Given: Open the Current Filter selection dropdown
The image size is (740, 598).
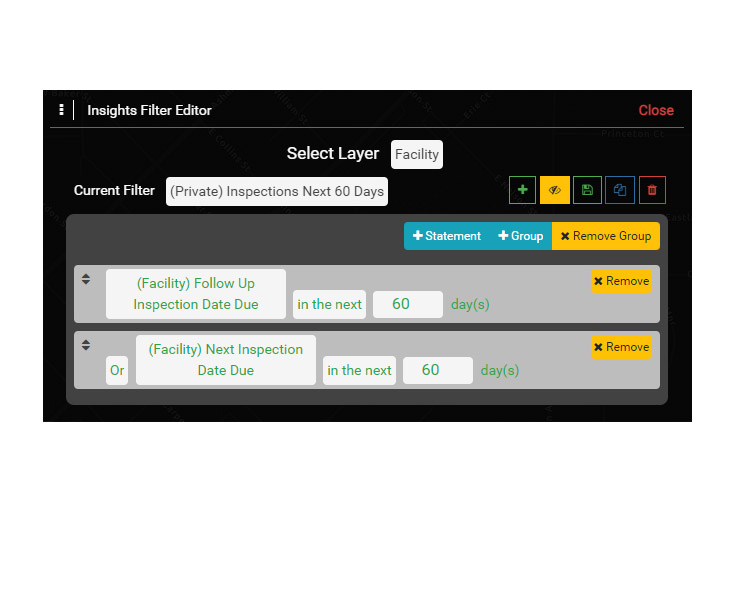Looking at the screenshot, I should tap(276, 191).
